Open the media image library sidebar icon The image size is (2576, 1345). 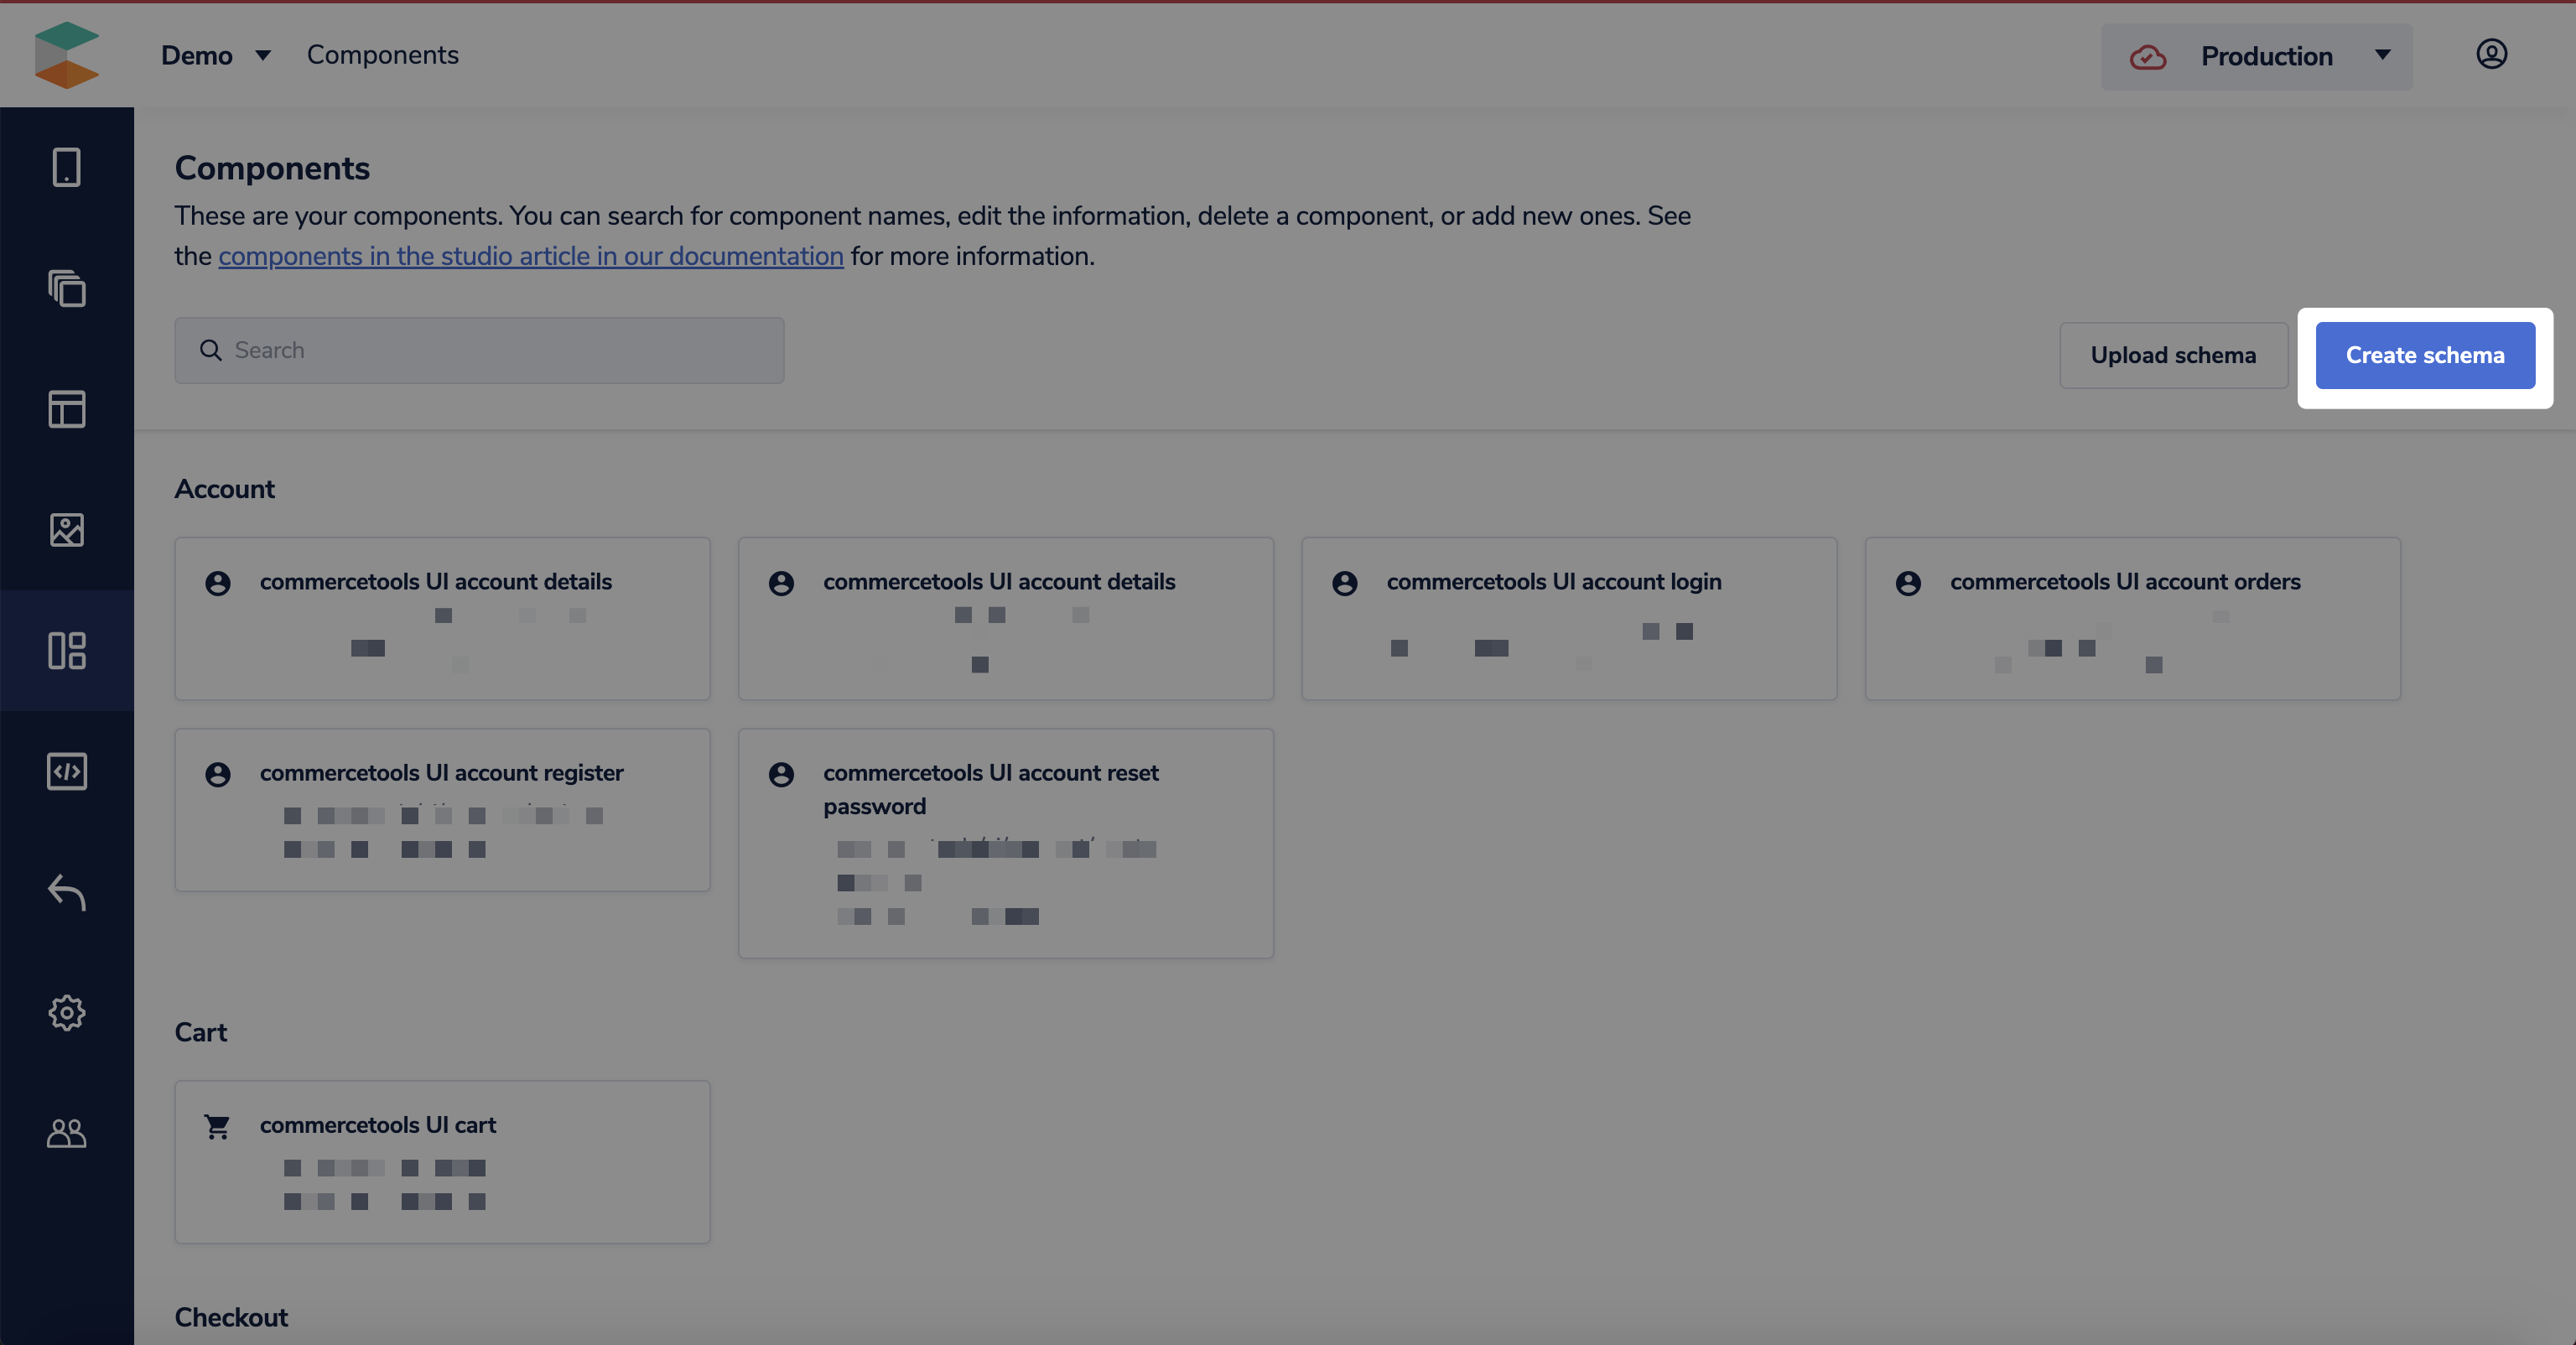coord(66,530)
